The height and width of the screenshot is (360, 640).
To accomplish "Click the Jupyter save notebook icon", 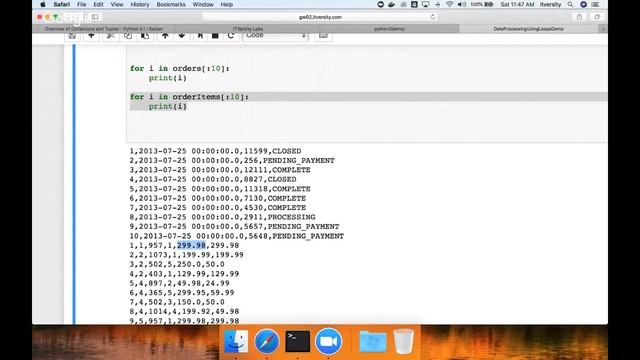I will [72, 36].
